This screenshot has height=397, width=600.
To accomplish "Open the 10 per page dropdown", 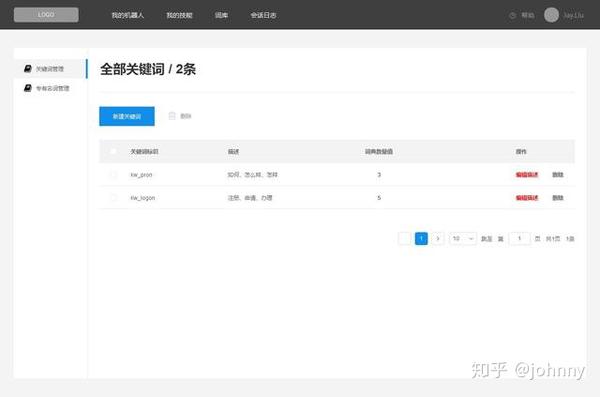I will coord(463,239).
